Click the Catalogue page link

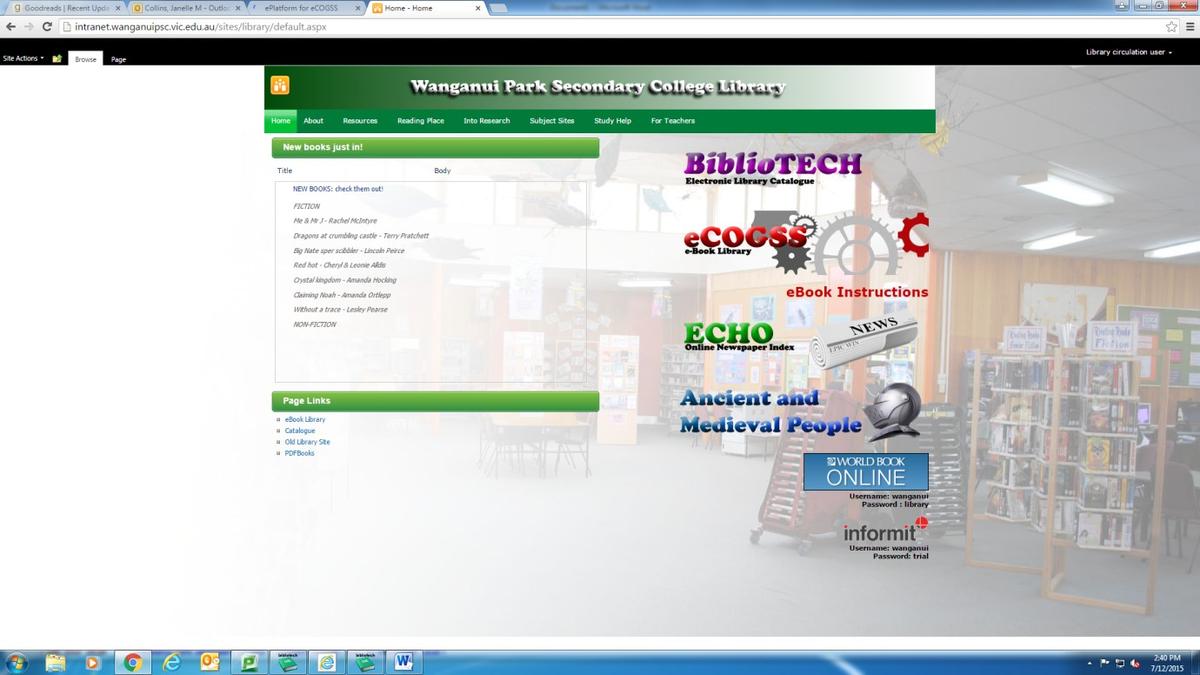[300, 431]
